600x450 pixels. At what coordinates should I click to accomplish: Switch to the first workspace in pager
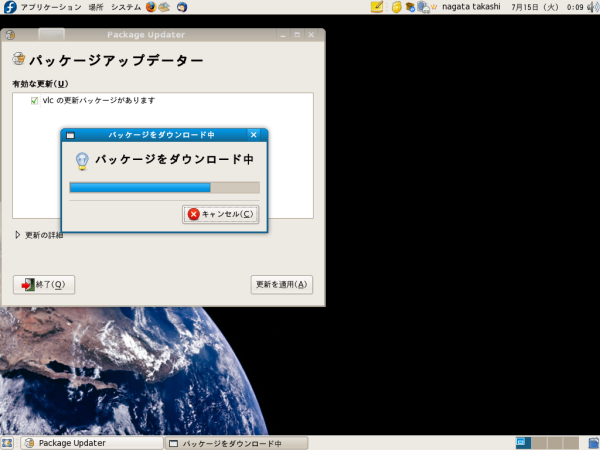[x=523, y=443]
